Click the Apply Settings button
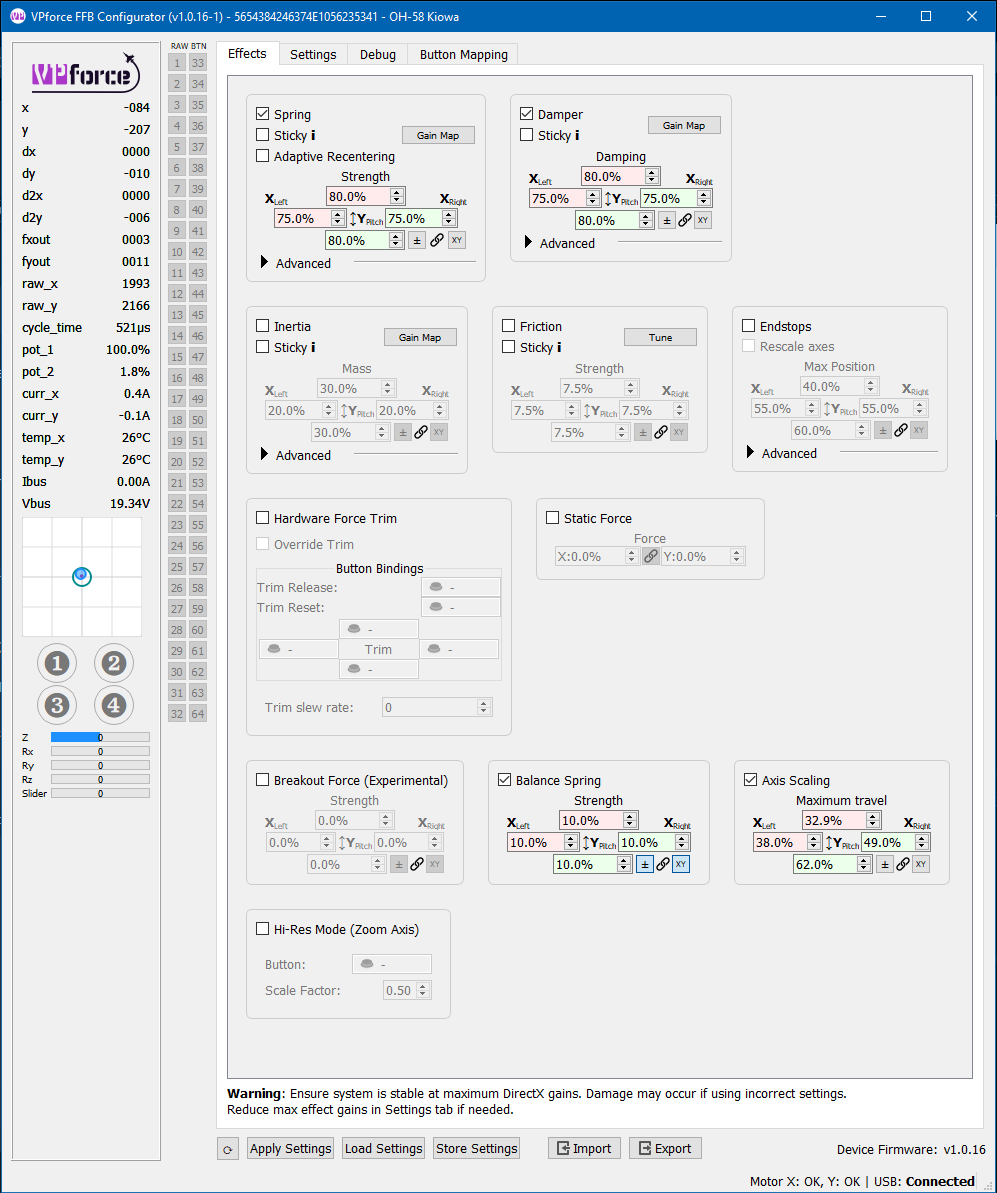 click(x=291, y=1149)
